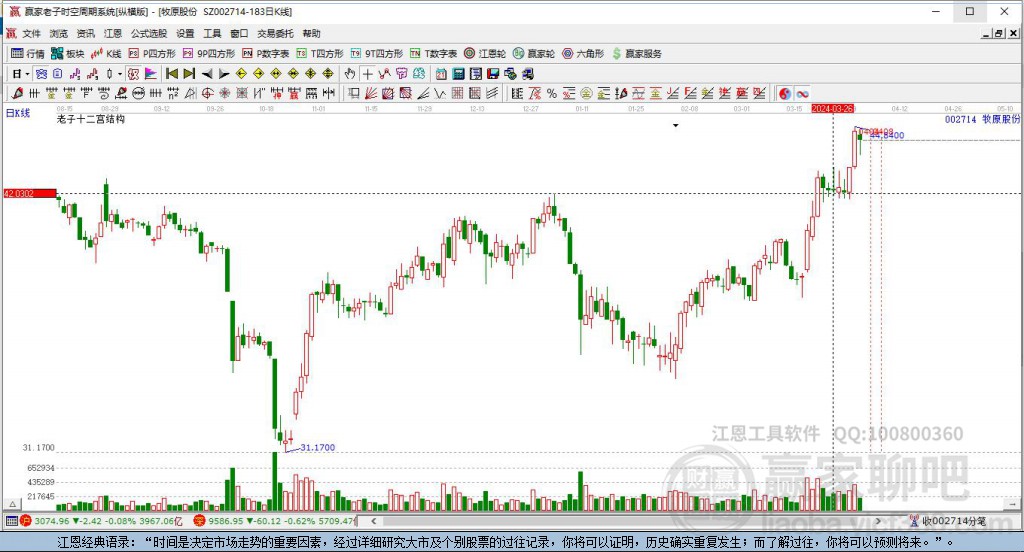Click the 31.1700 low price annotation
The height and width of the screenshot is (552, 1024).
(317, 447)
